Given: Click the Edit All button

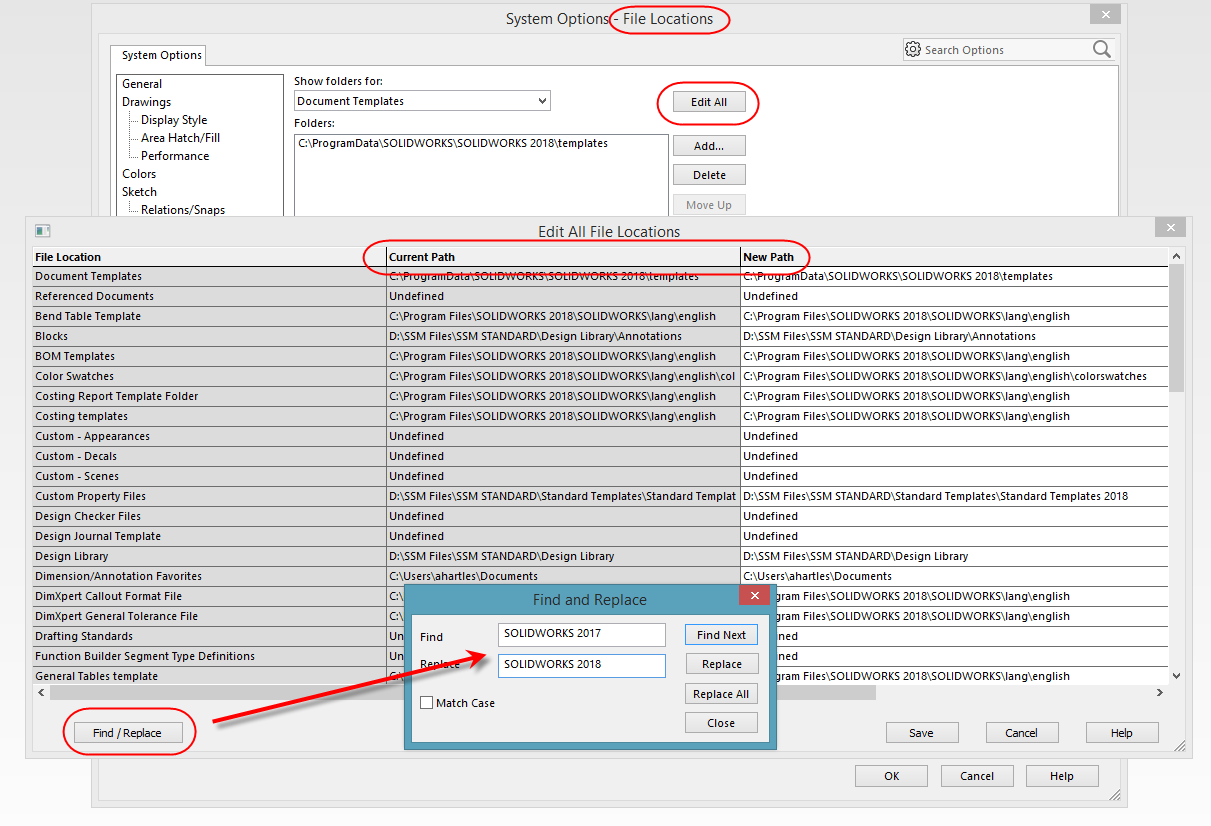Looking at the screenshot, I should [x=708, y=102].
